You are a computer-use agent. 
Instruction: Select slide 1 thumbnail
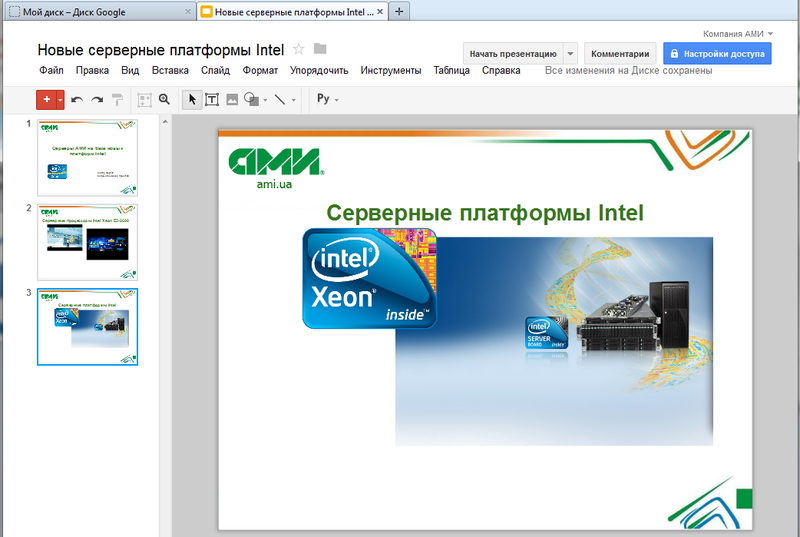pyautogui.click(x=87, y=158)
